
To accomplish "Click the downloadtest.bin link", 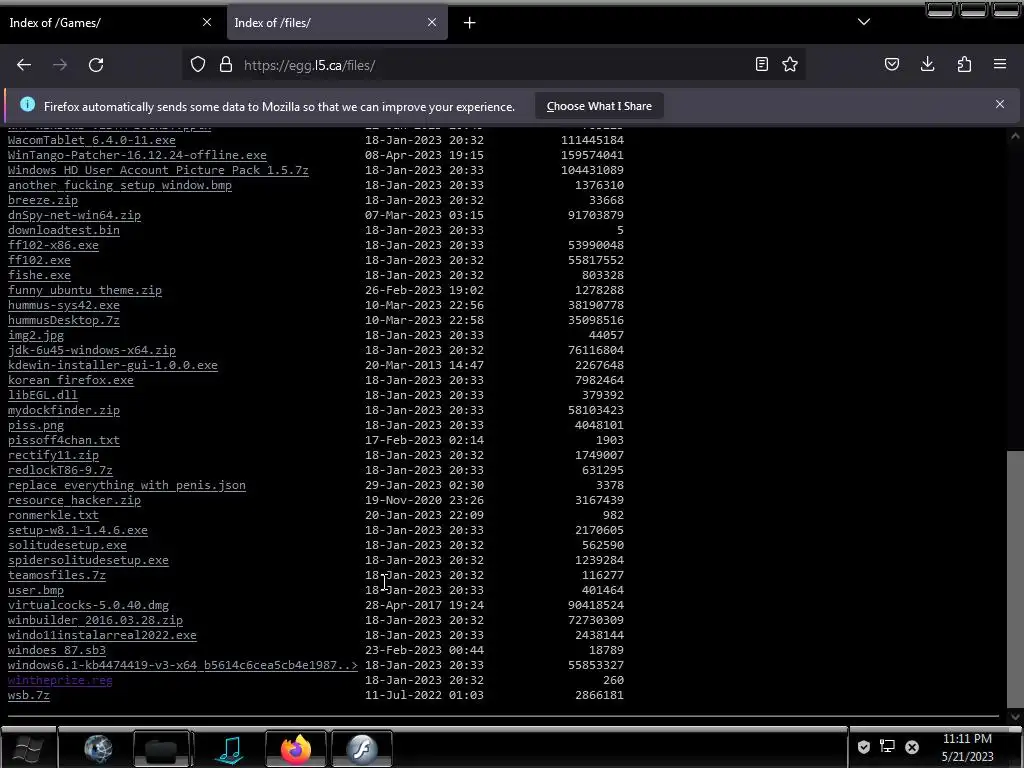I will click(64, 230).
